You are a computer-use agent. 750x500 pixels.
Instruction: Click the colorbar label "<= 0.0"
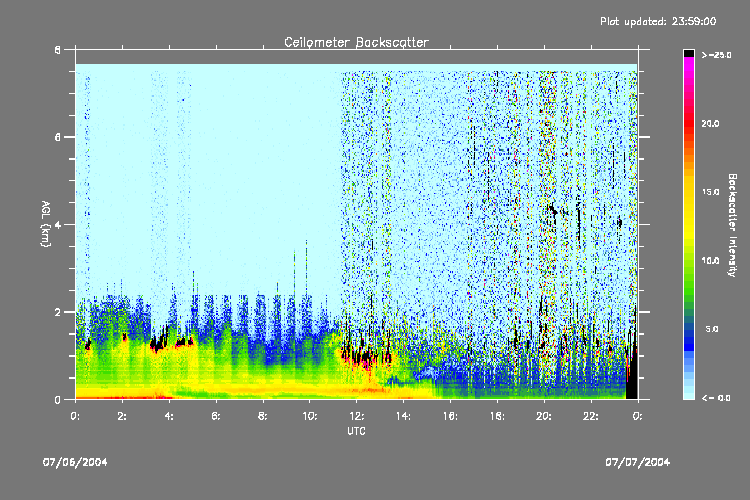[716, 398]
